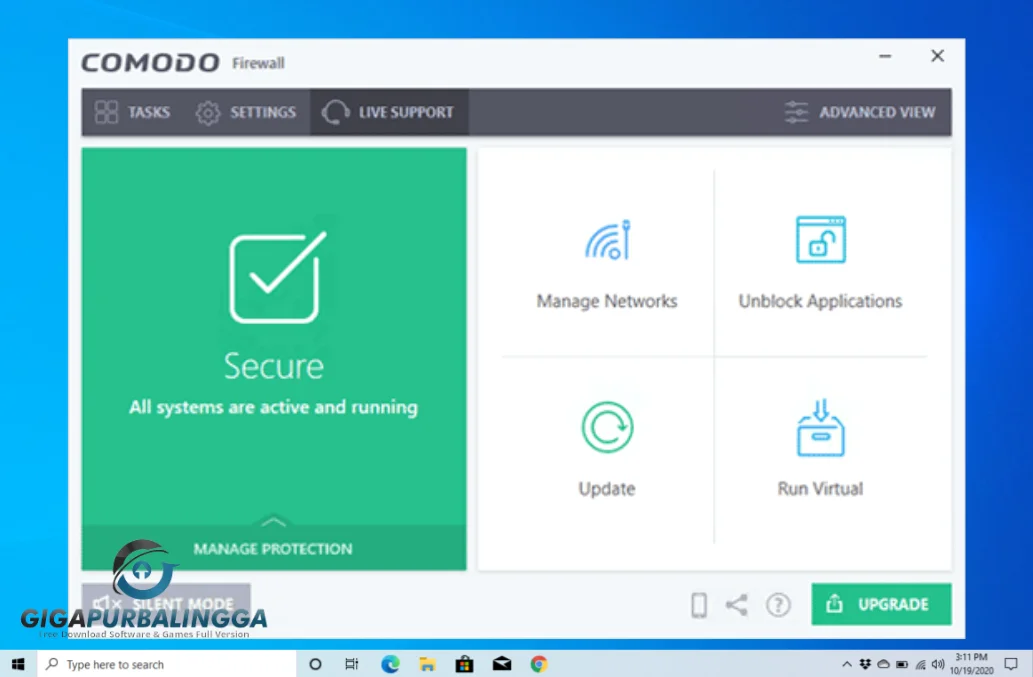1033x677 pixels.
Task: Open the Action Center notifications
Action: (x=1011, y=664)
